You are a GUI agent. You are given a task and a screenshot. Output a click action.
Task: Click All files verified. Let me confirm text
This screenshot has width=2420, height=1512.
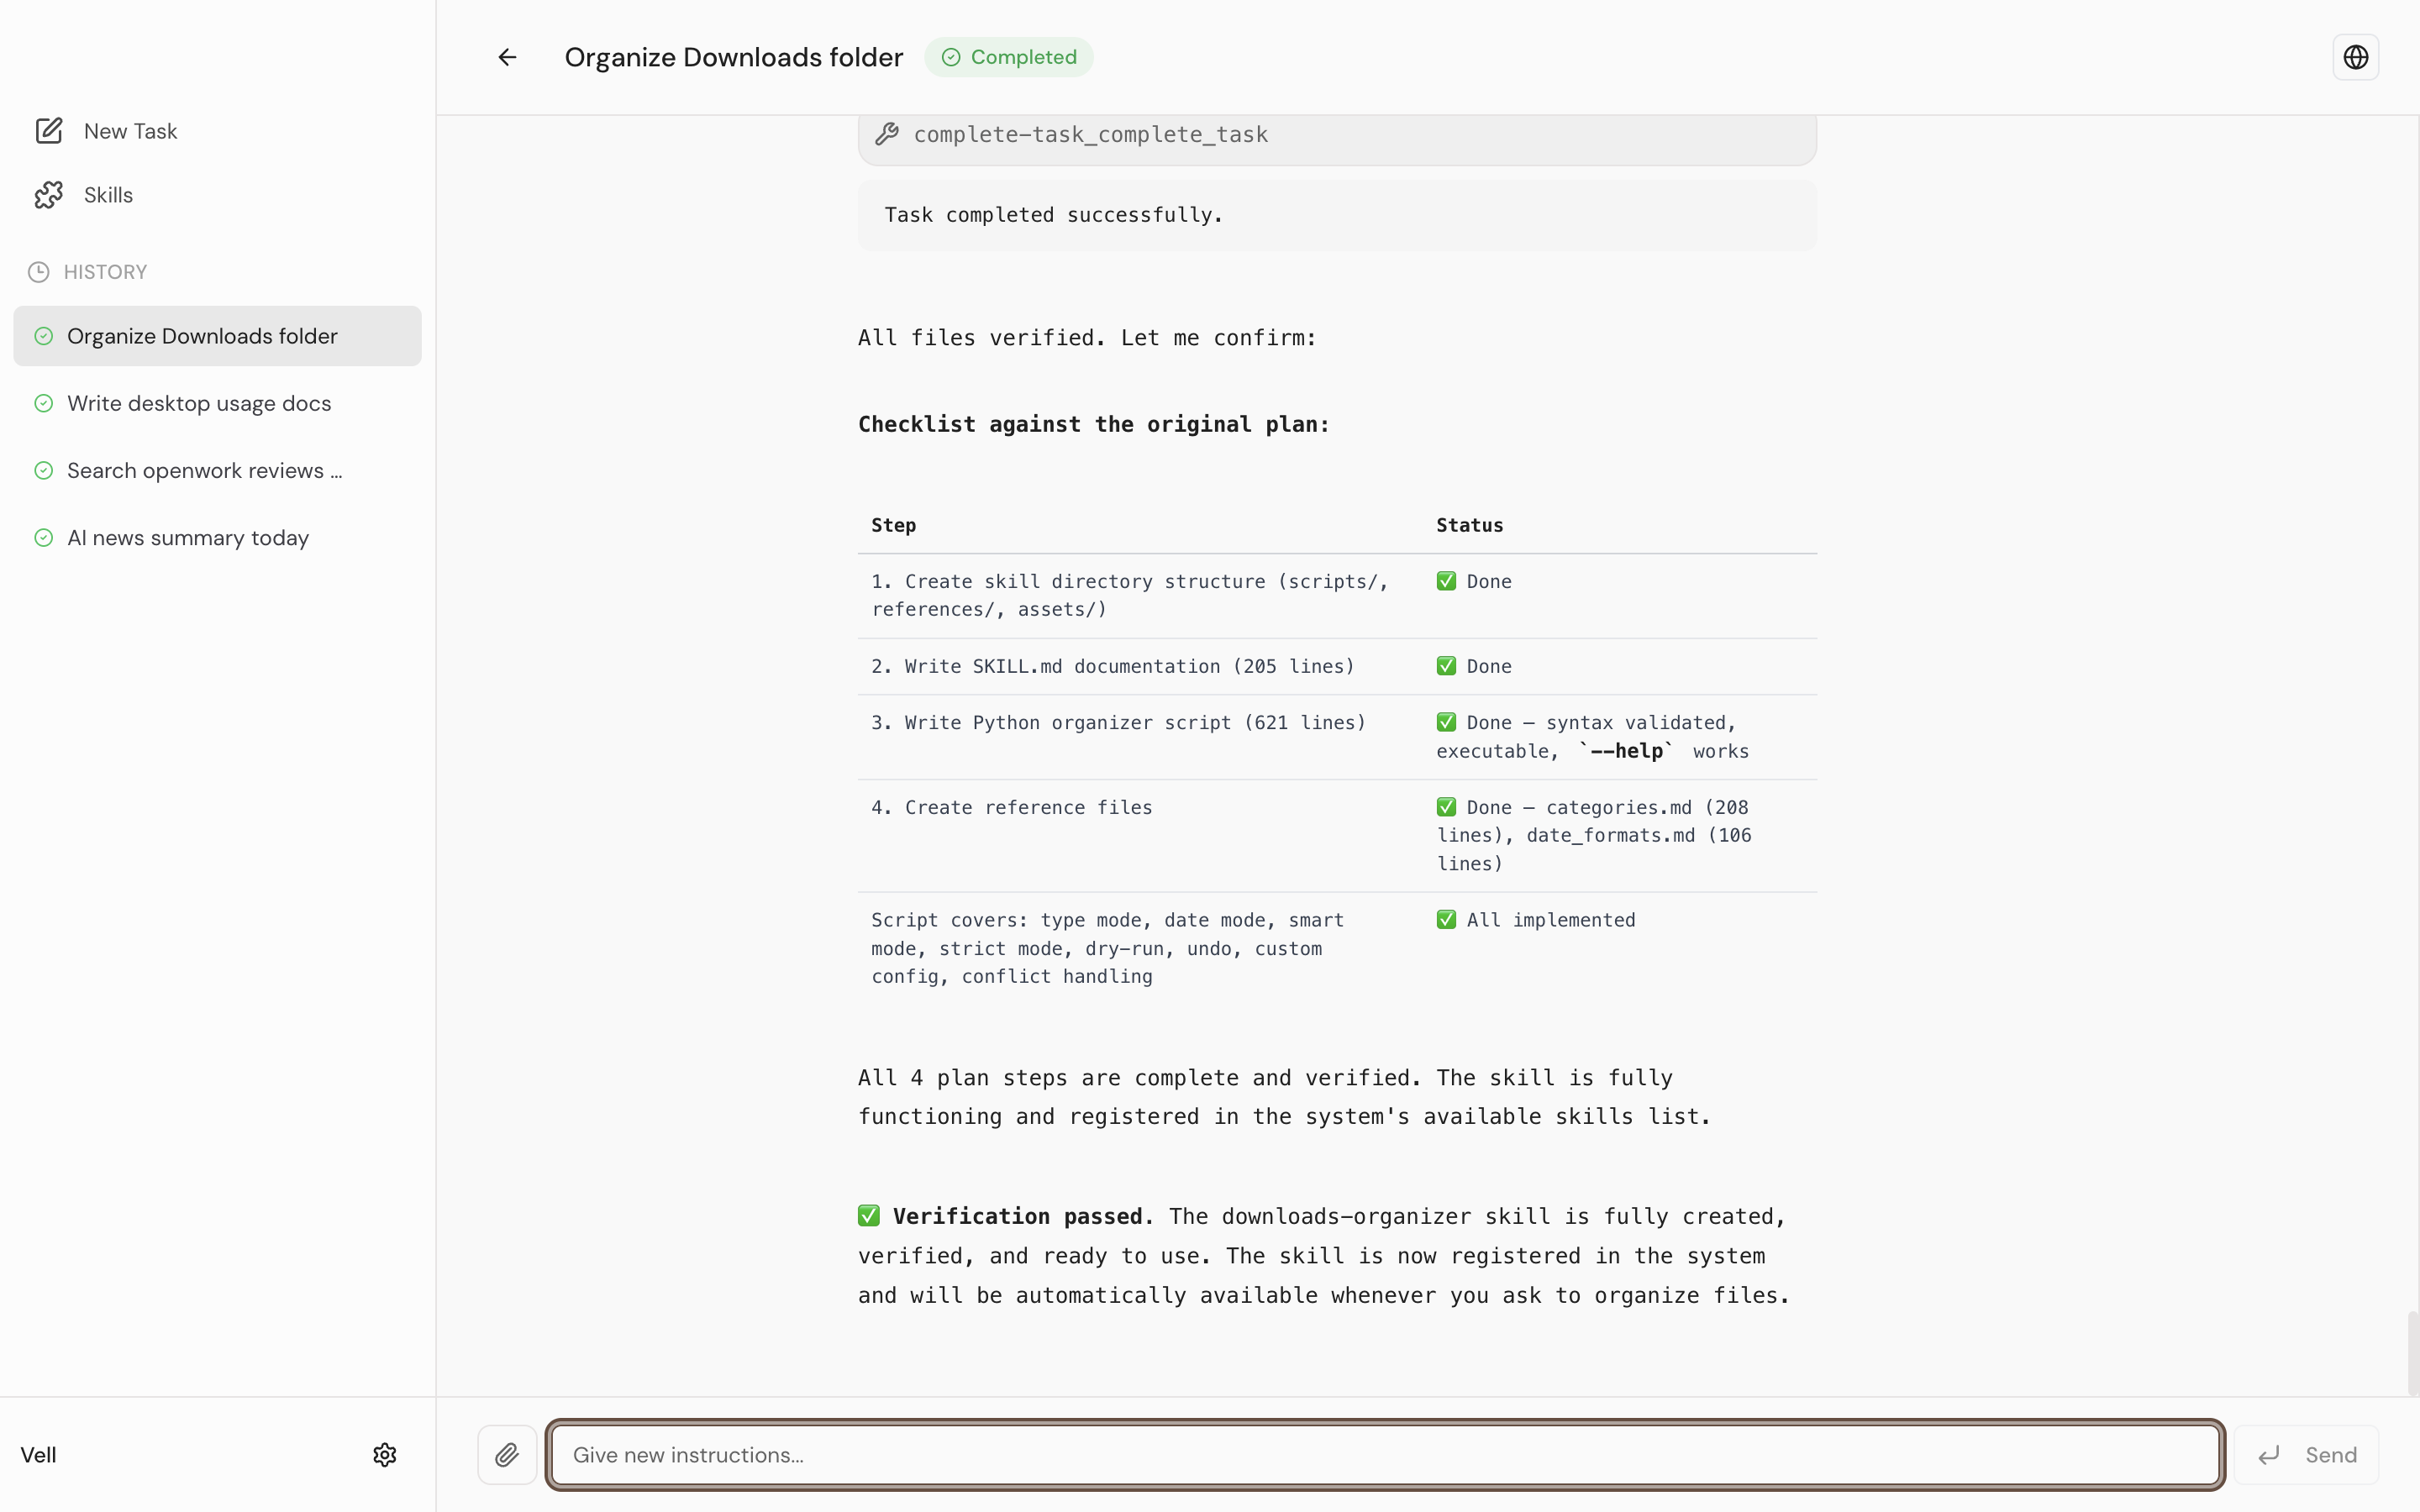tap(1087, 338)
